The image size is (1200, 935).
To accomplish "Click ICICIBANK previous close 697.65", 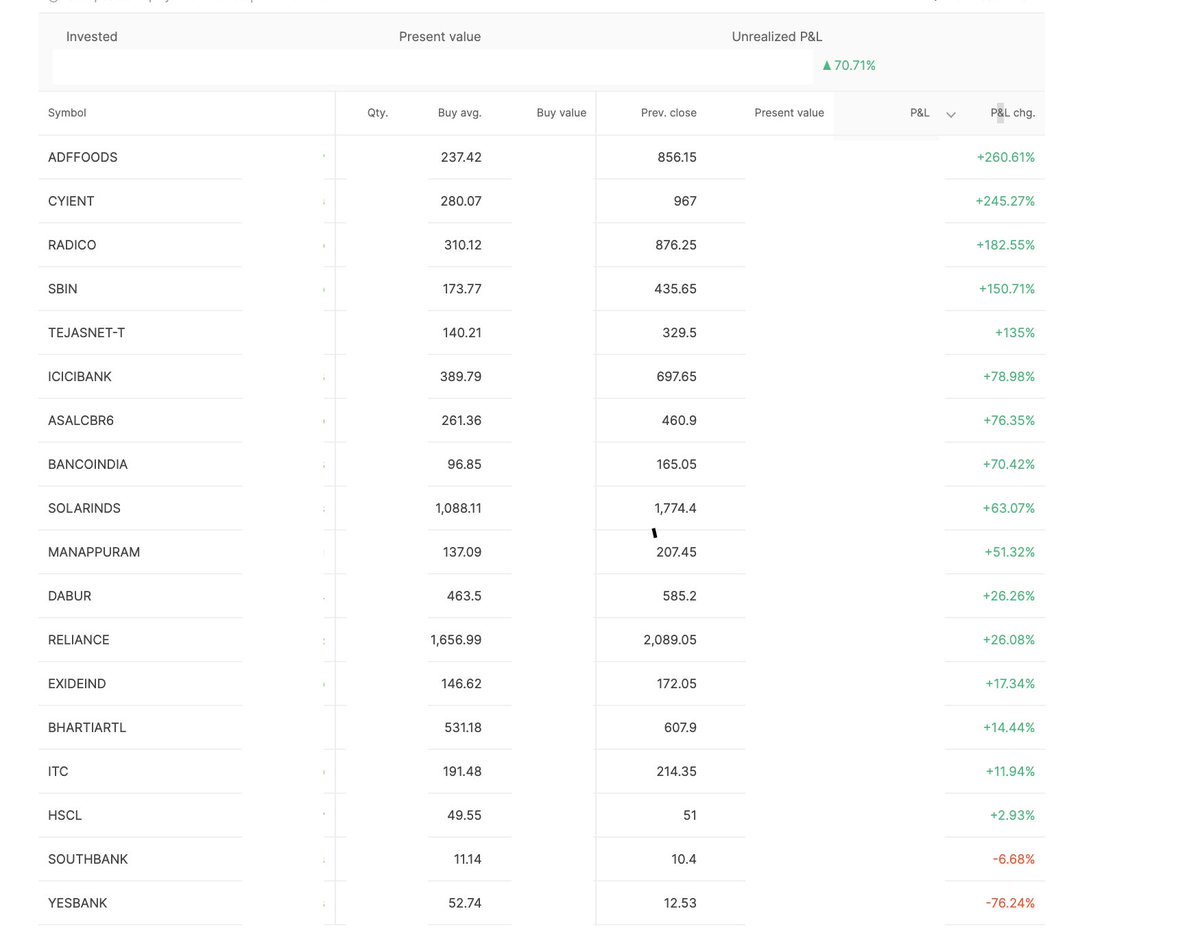I will (x=676, y=377).
